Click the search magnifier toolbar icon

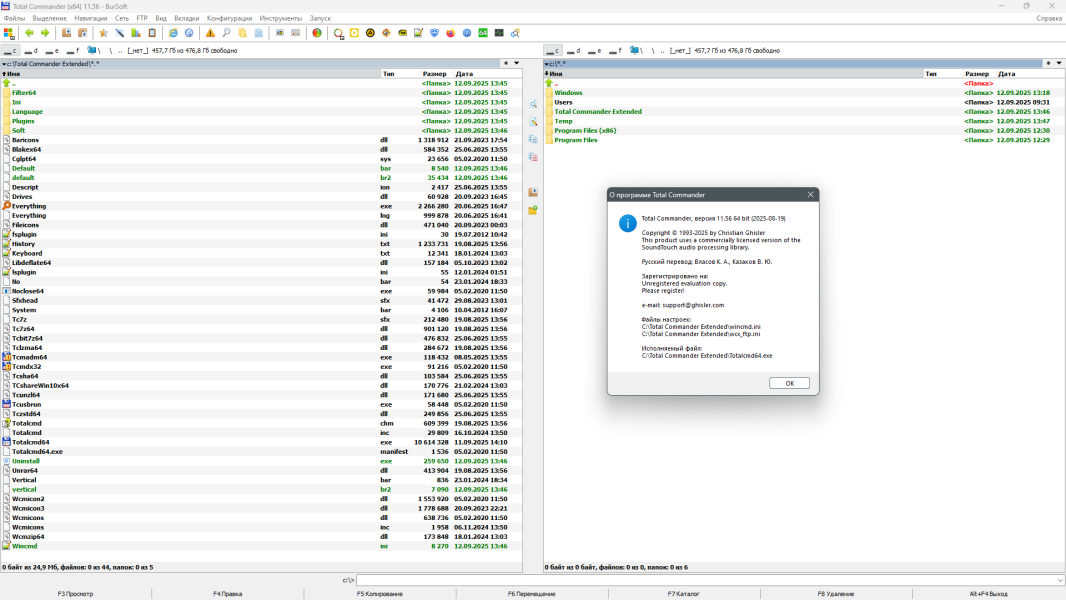click(226, 33)
